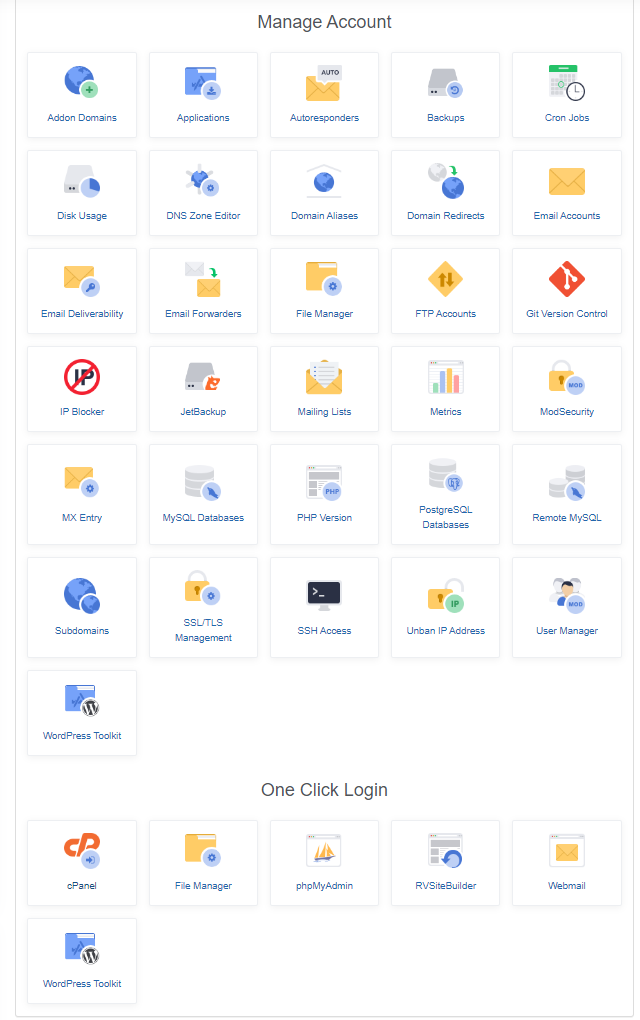
Task: Click the "DNS Zone Editor" label
Action: pyautogui.click(x=203, y=216)
